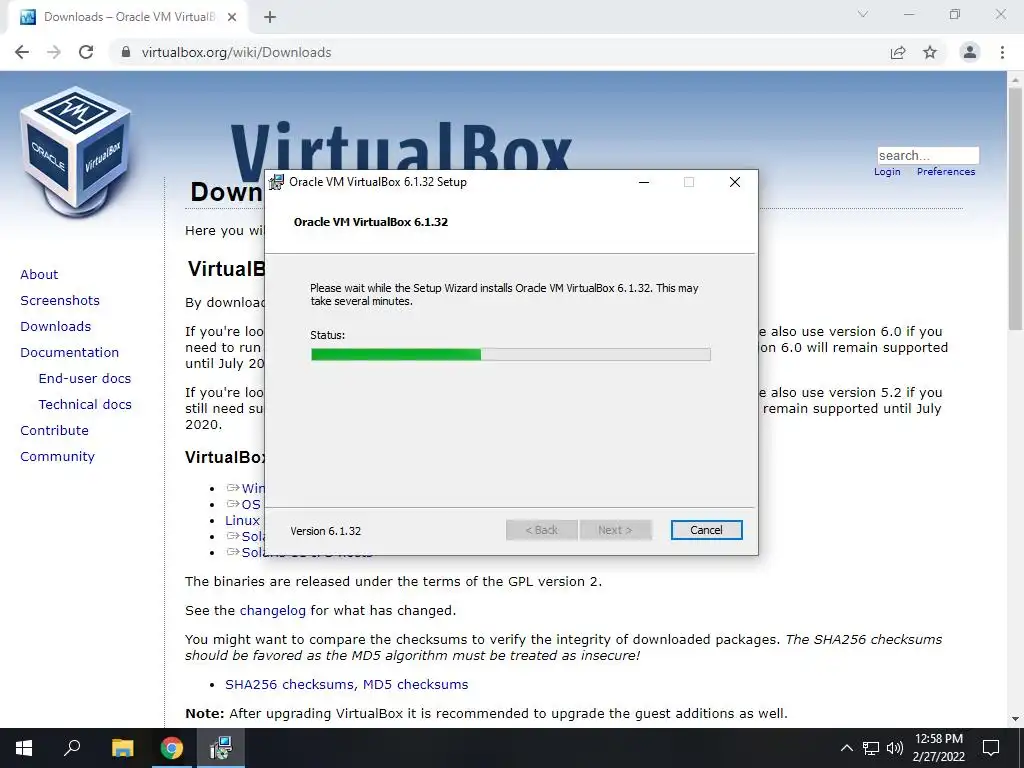Click the browser forward arrow

click(54, 52)
